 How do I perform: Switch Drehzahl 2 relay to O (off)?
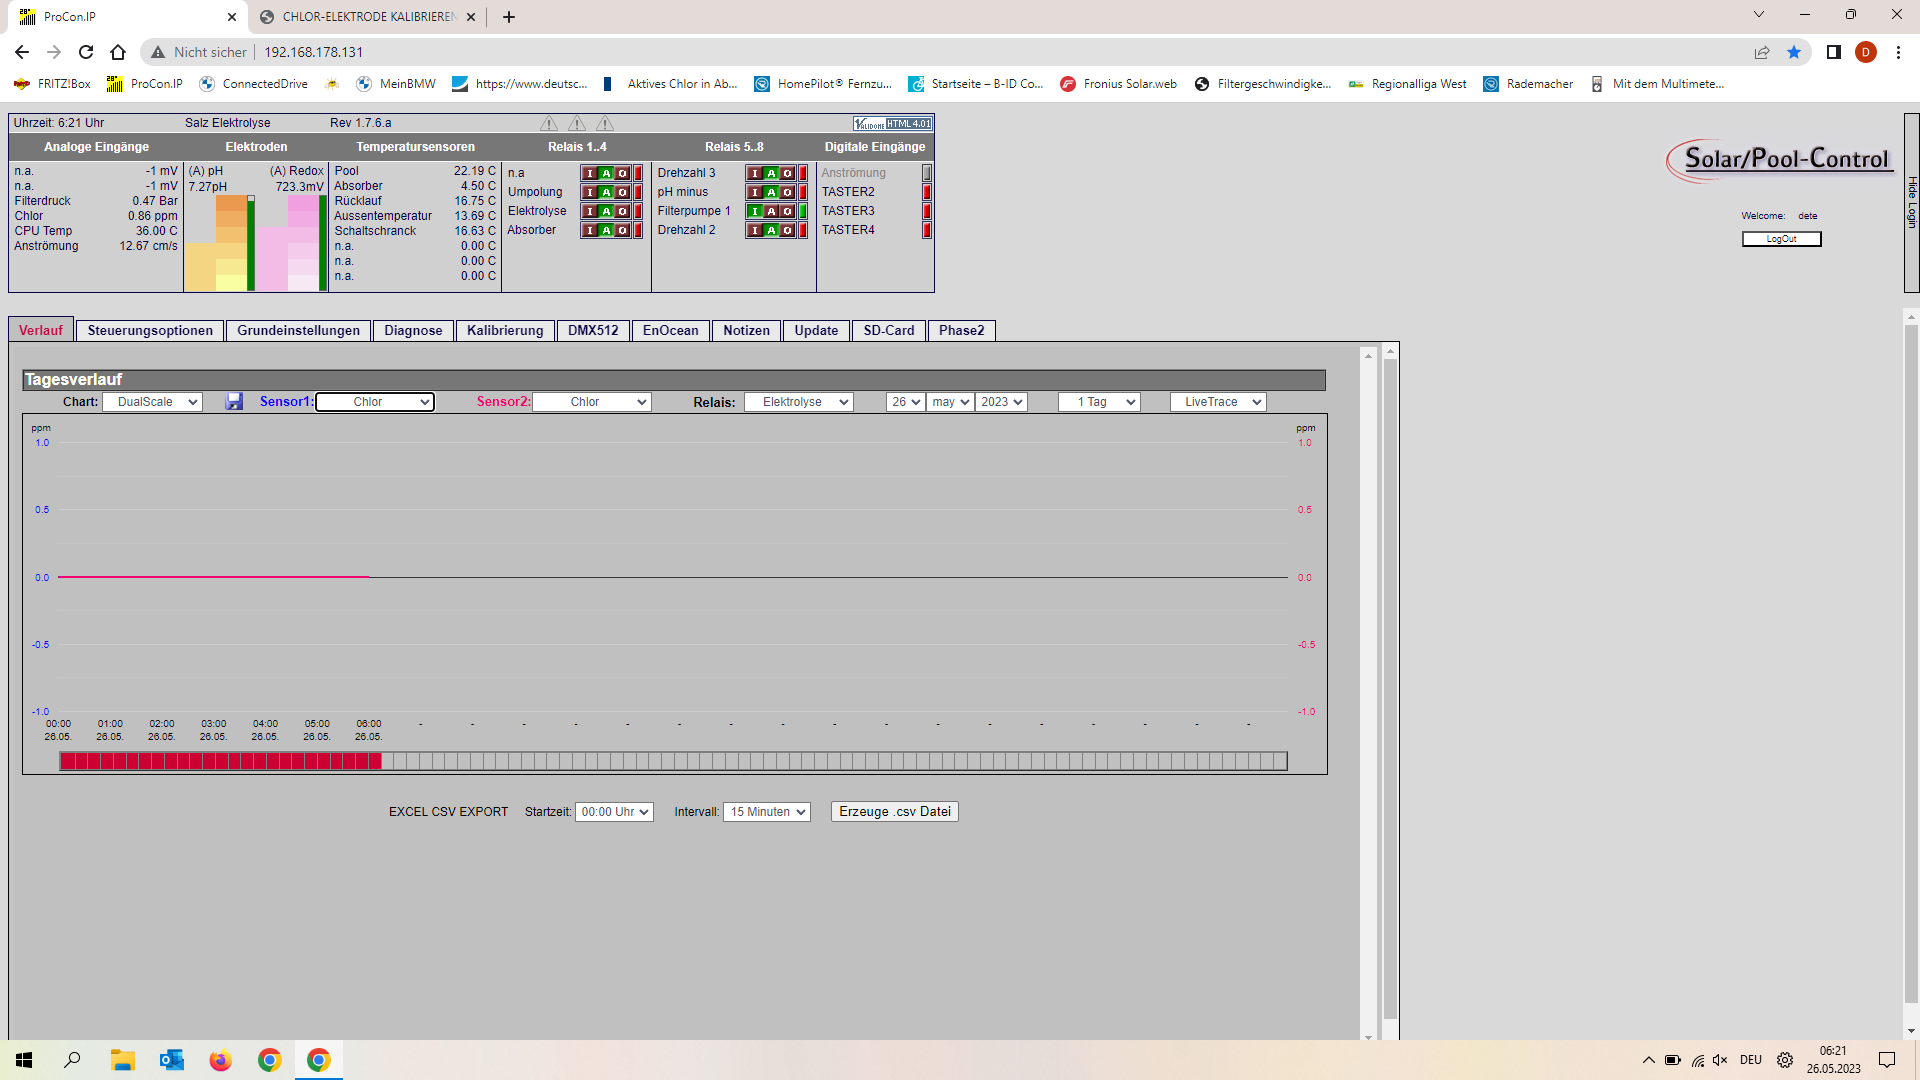coord(787,230)
